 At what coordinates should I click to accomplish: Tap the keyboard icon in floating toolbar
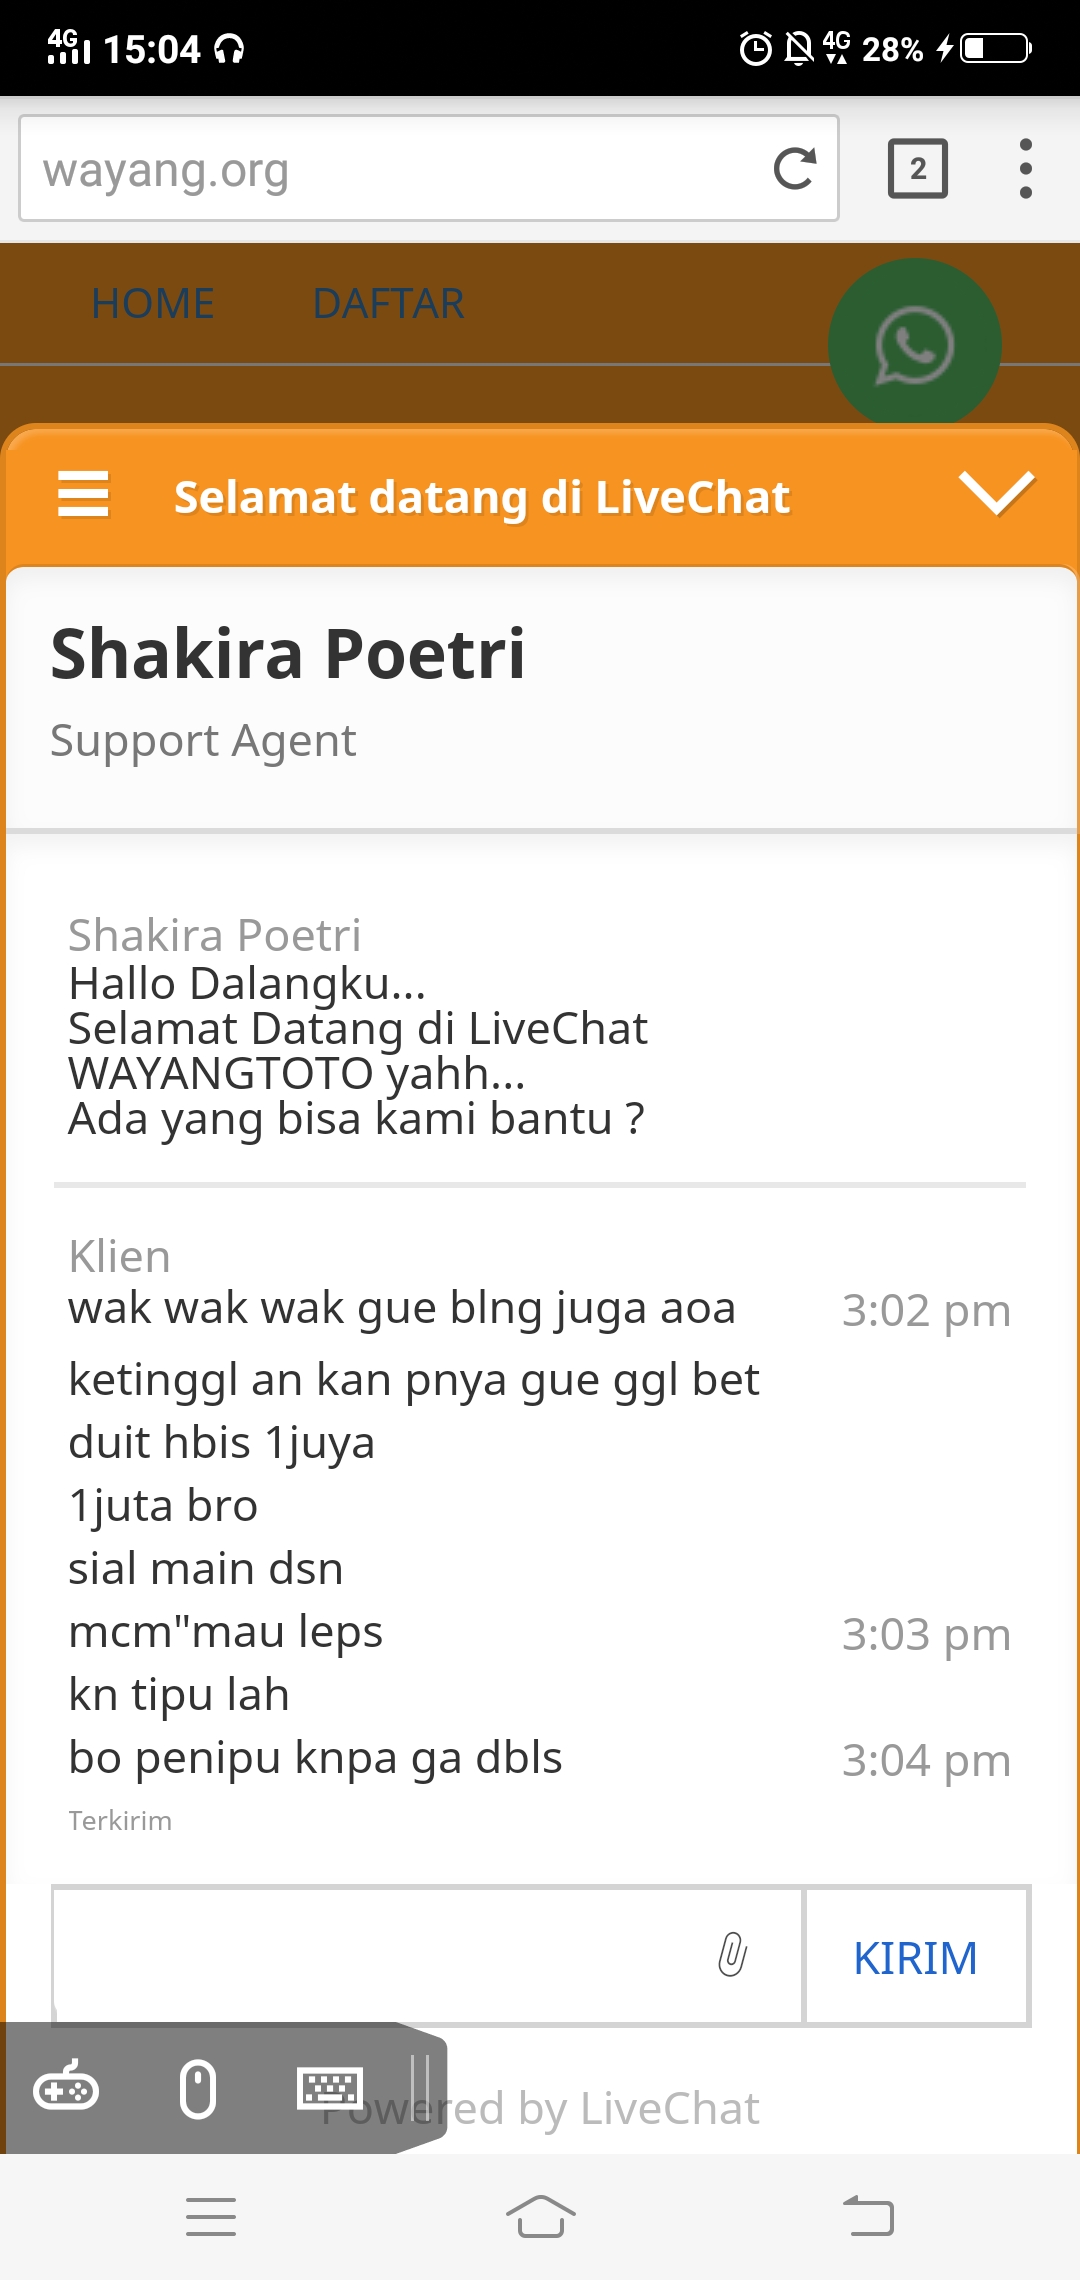click(329, 2088)
